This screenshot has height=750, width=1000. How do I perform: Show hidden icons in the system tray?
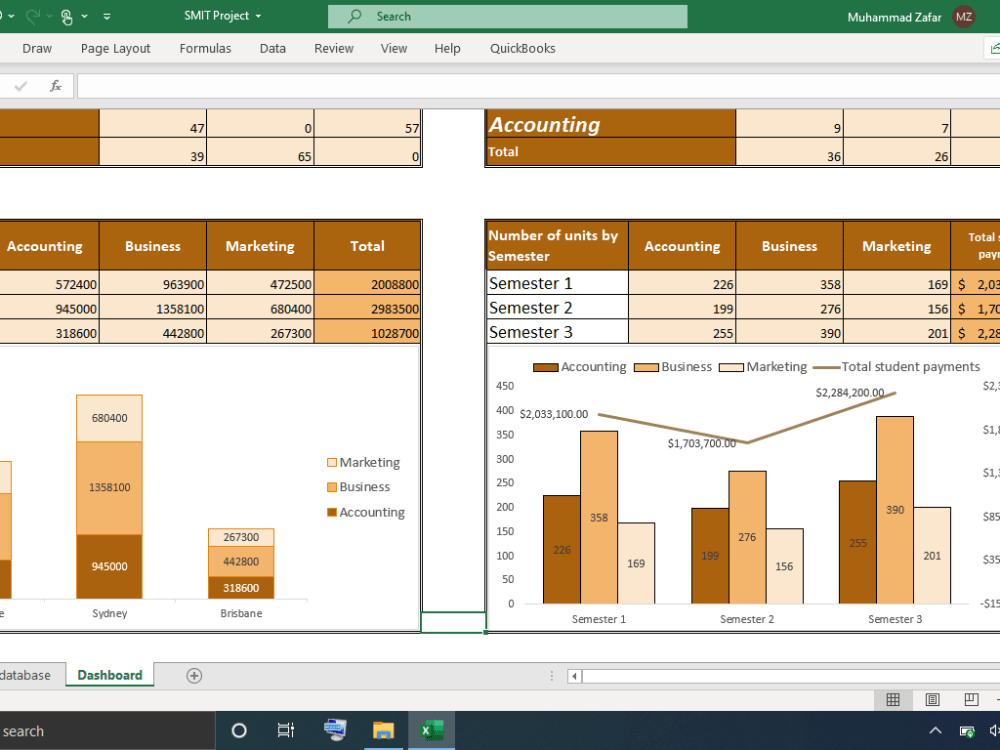coord(935,730)
